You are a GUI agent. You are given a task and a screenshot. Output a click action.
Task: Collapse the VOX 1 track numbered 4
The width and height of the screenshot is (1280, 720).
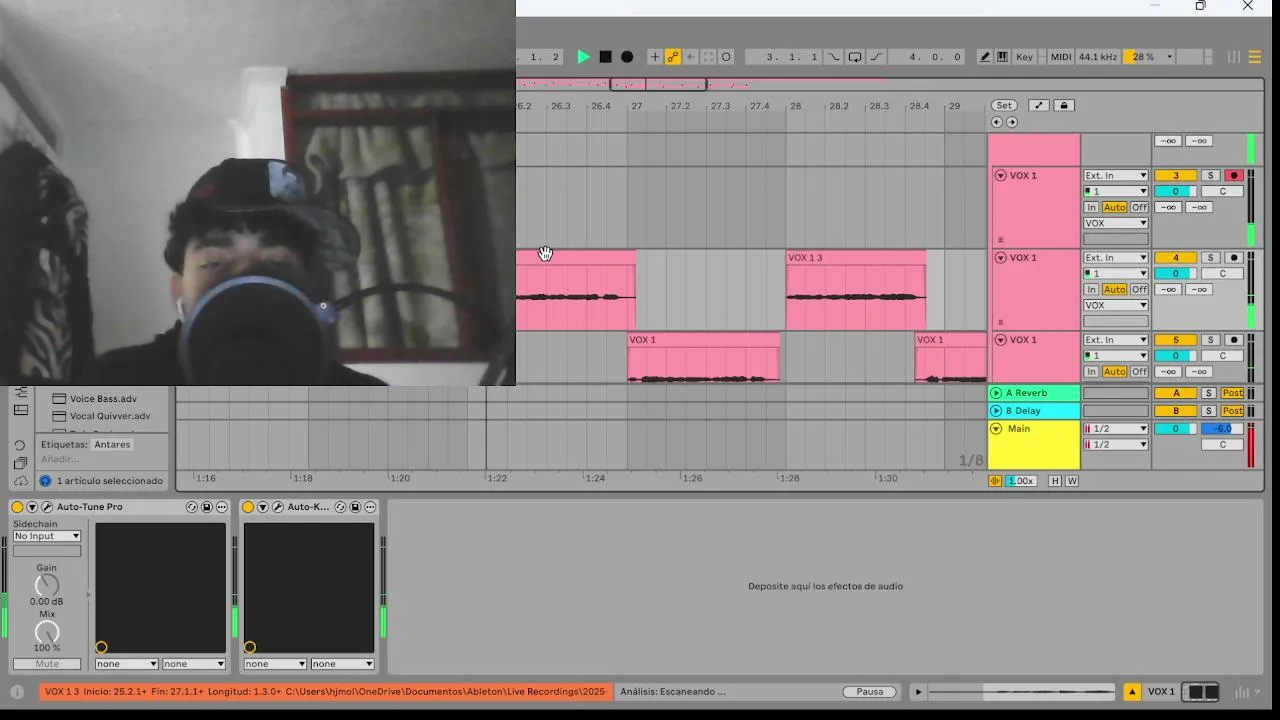[1000, 257]
